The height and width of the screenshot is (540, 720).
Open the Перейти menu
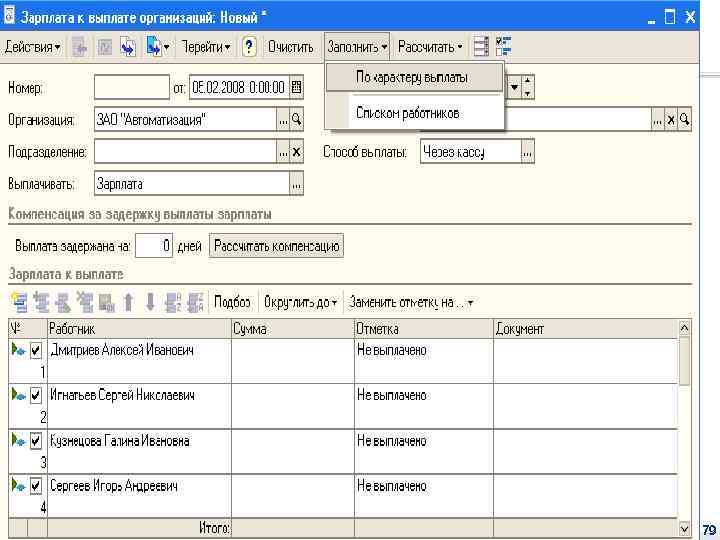point(206,47)
